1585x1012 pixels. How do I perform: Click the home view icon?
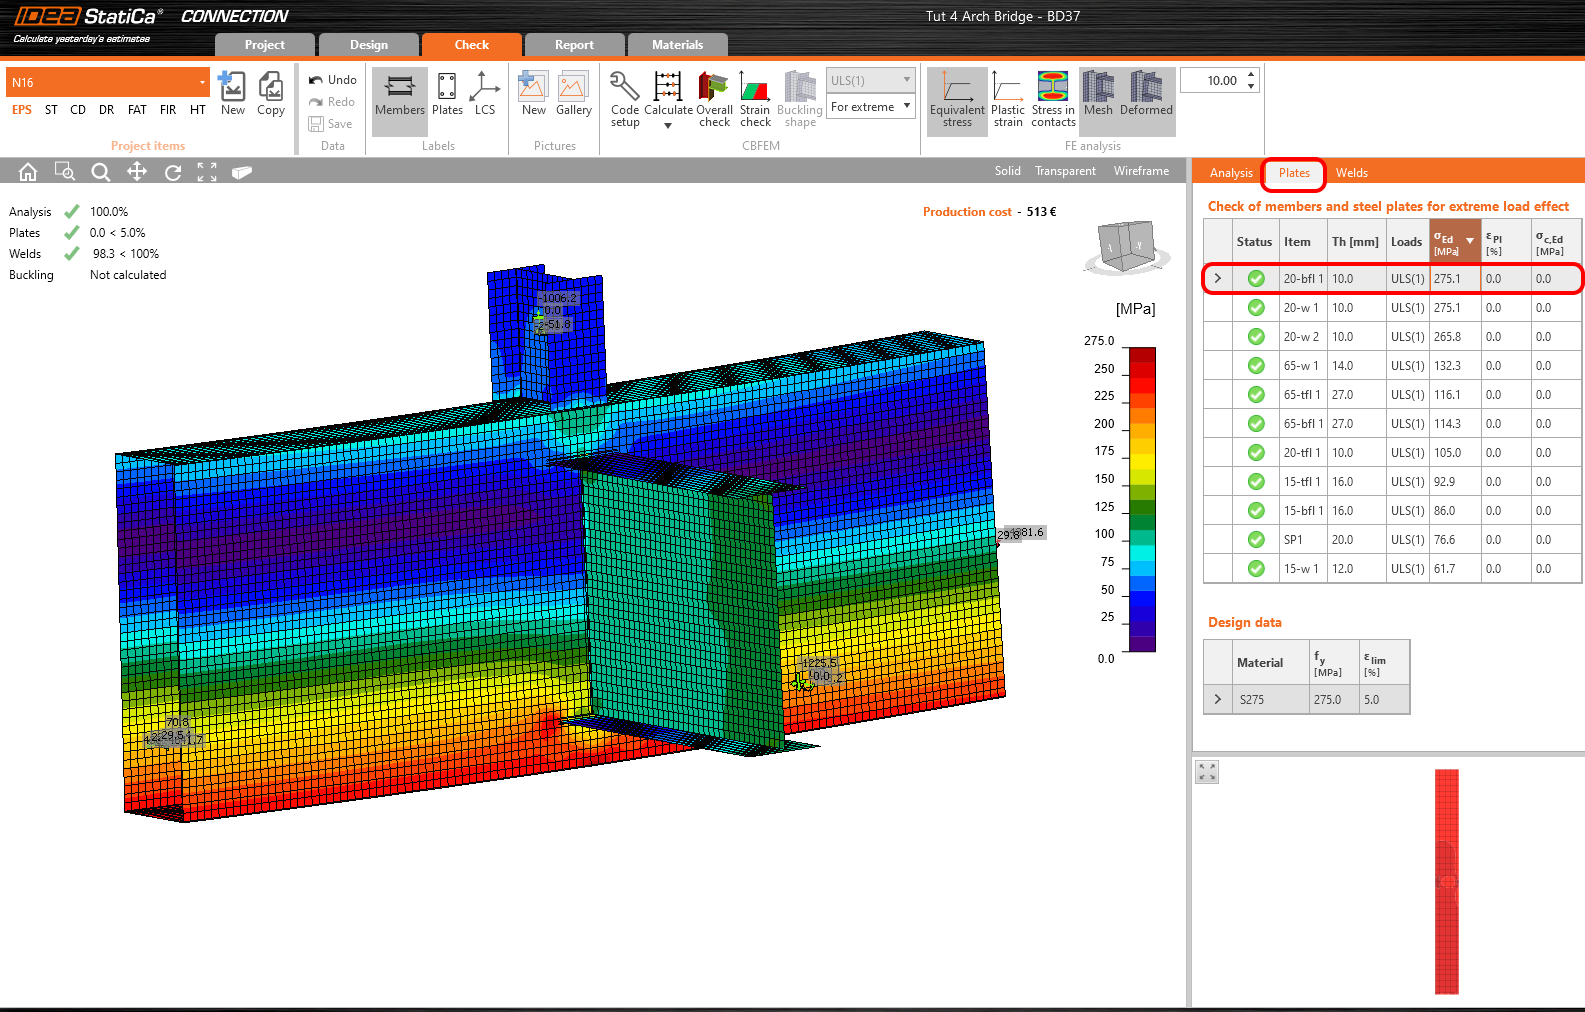28,172
